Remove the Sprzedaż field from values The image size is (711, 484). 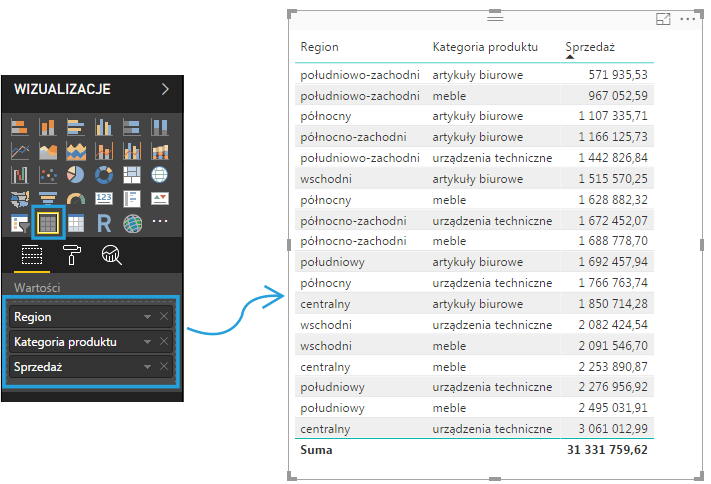coord(164,367)
